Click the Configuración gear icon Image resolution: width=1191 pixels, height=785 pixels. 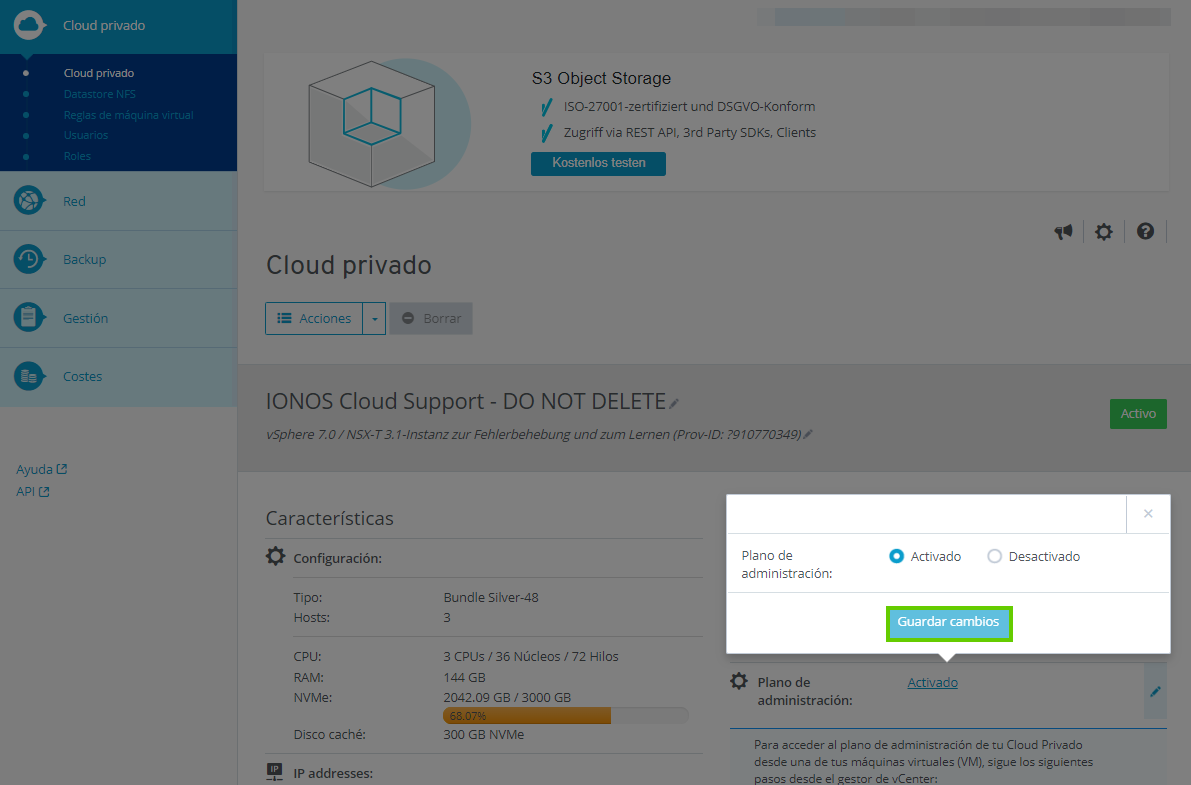(x=276, y=556)
